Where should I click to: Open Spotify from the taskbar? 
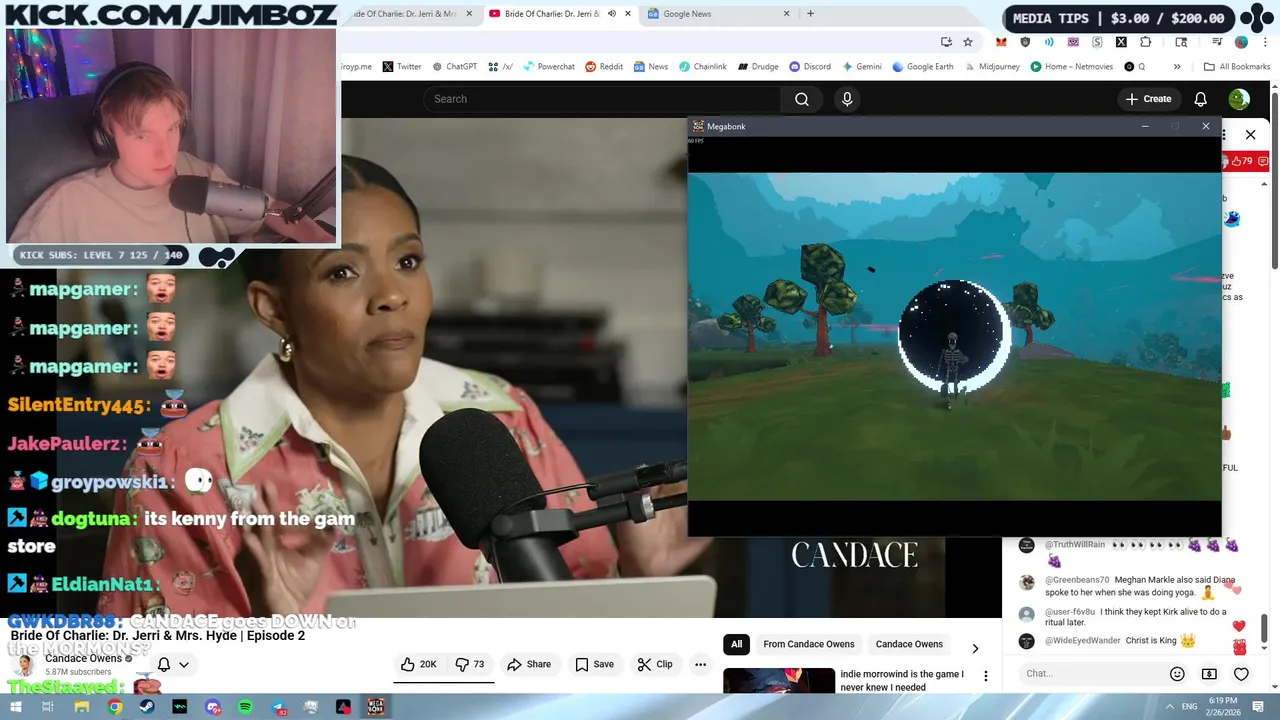246,707
